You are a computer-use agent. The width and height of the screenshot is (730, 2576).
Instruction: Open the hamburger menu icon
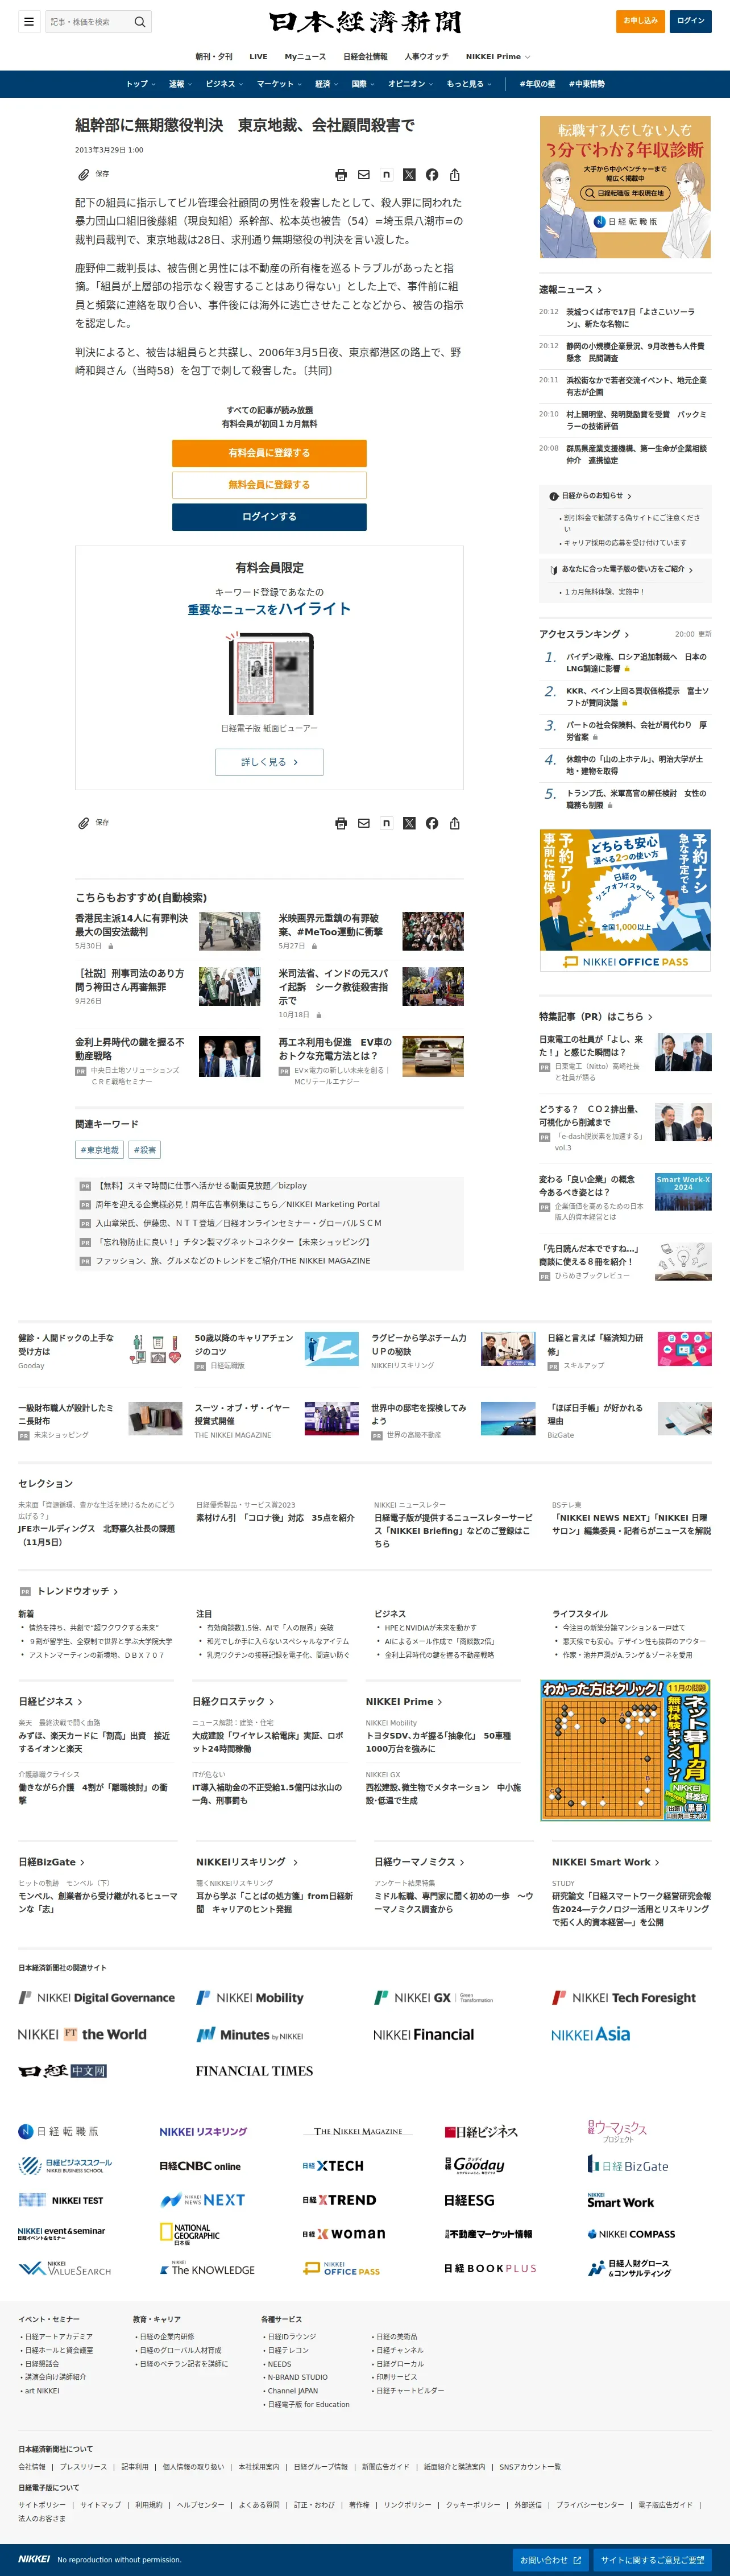29,21
